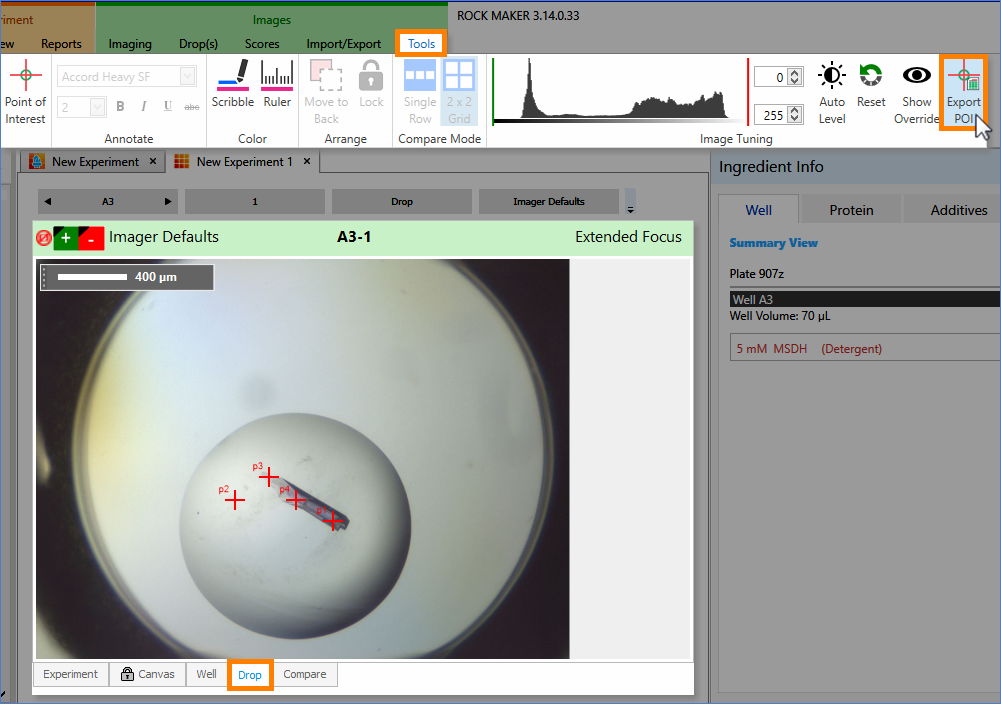
Task: Activate the Scribble drawing tool
Action: pos(232,84)
